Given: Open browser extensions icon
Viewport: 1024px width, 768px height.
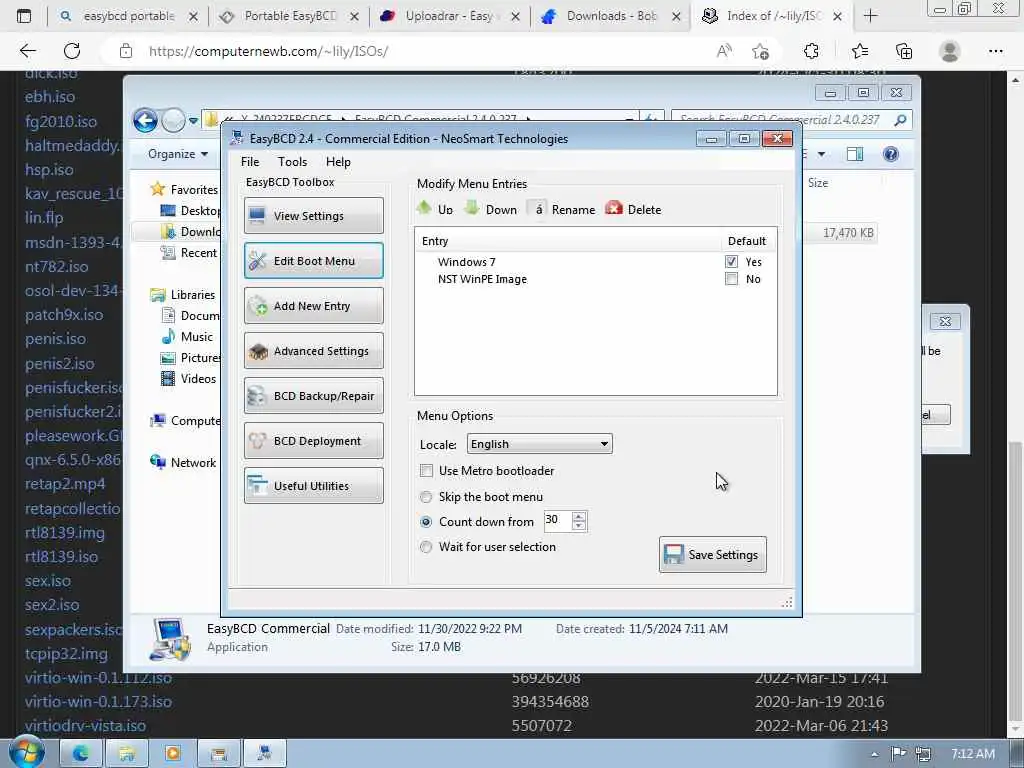Looking at the screenshot, I should [811, 51].
